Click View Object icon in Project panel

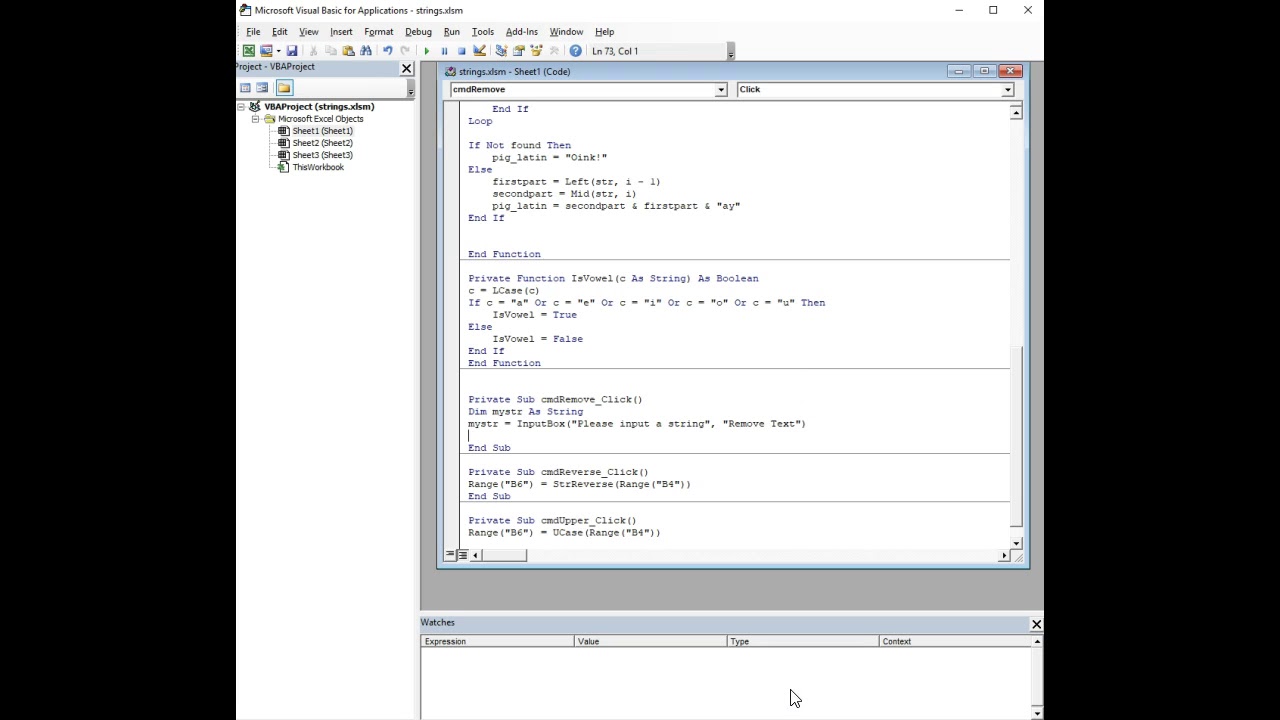262,88
